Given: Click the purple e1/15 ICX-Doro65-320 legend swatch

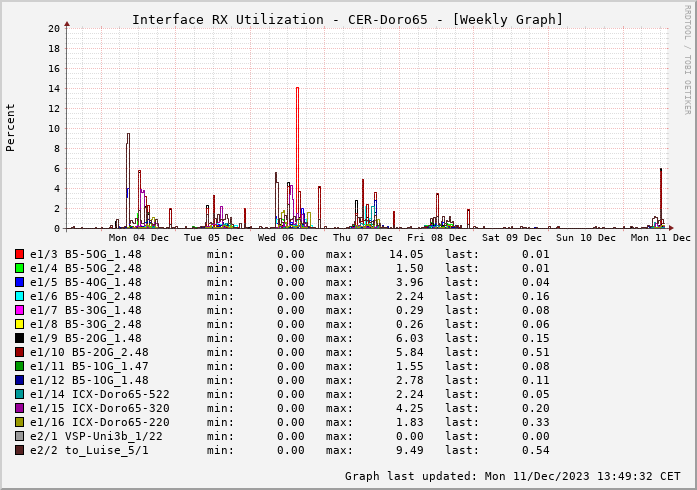Looking at the screenshot, I should point(19,408).
